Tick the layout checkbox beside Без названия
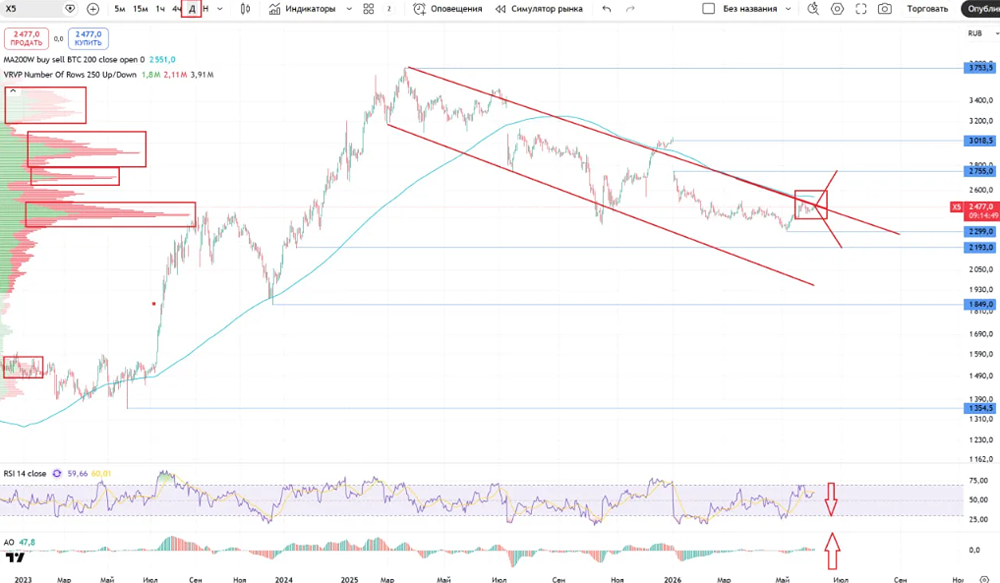The width and height of the screenshot is (1000, 583). pos(708,9)
